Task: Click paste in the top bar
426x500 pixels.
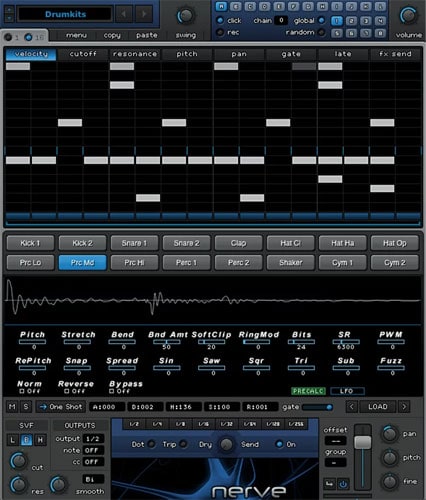Action: (147, 35)
